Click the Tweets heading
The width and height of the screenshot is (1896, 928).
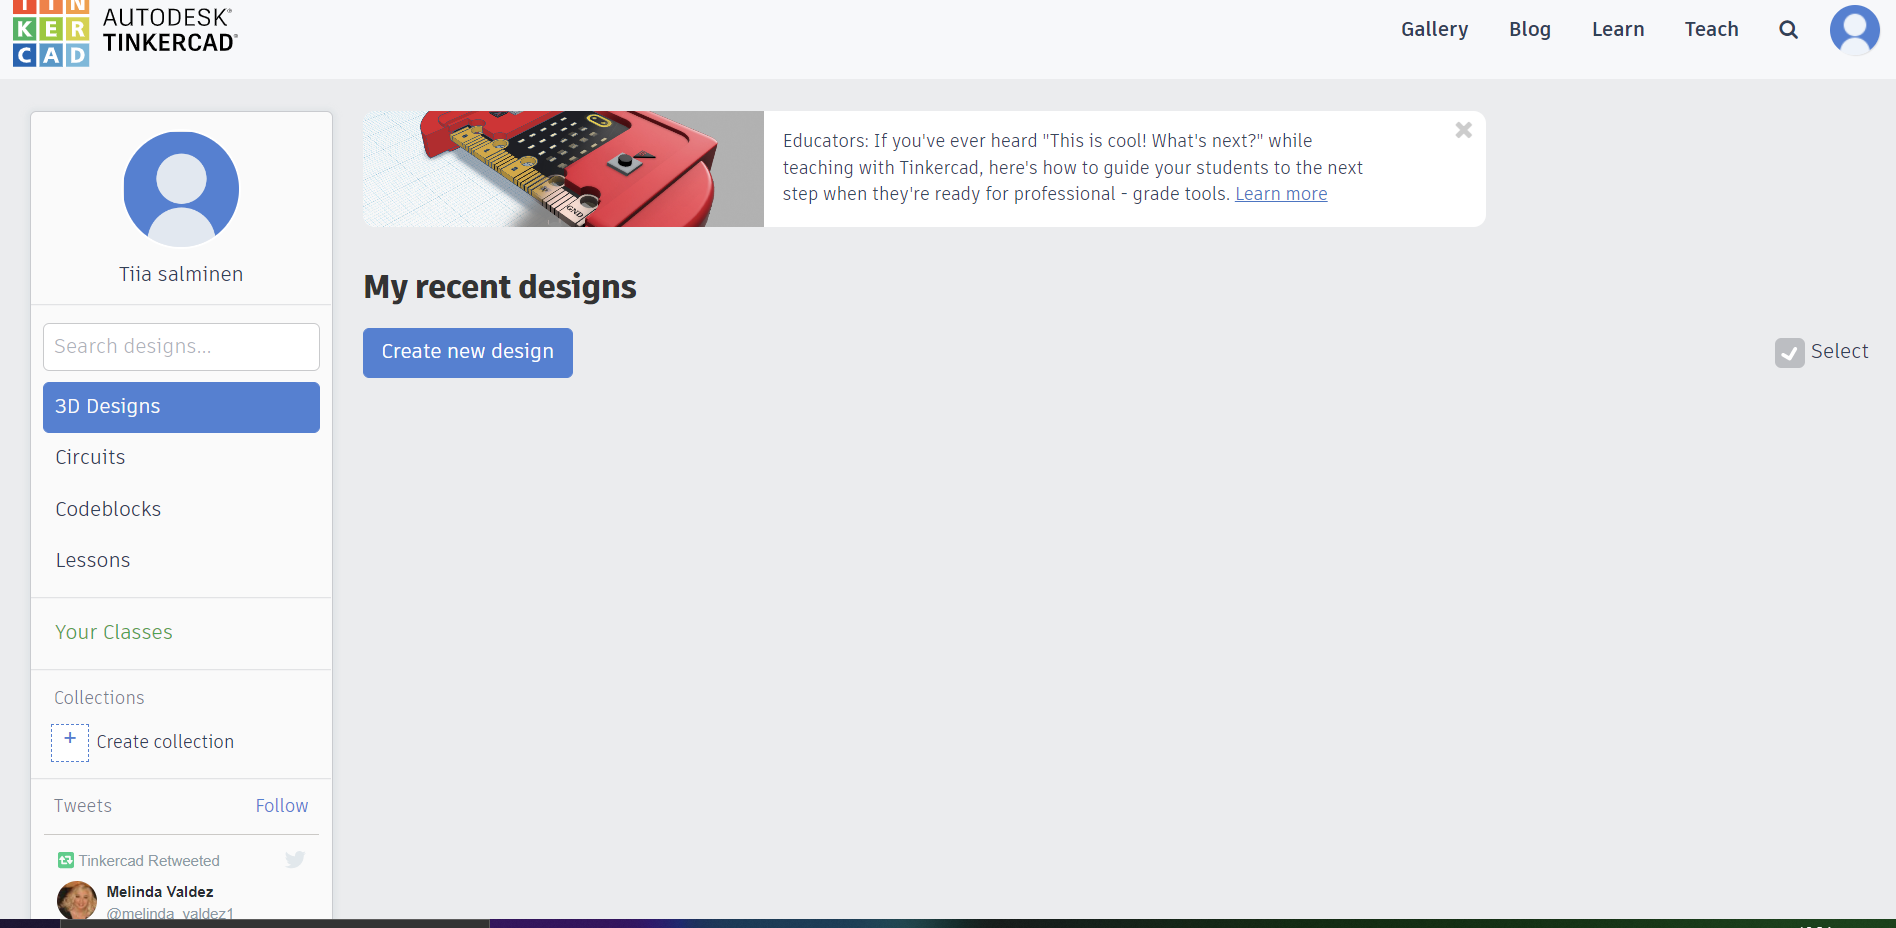[x=83, y=806]
